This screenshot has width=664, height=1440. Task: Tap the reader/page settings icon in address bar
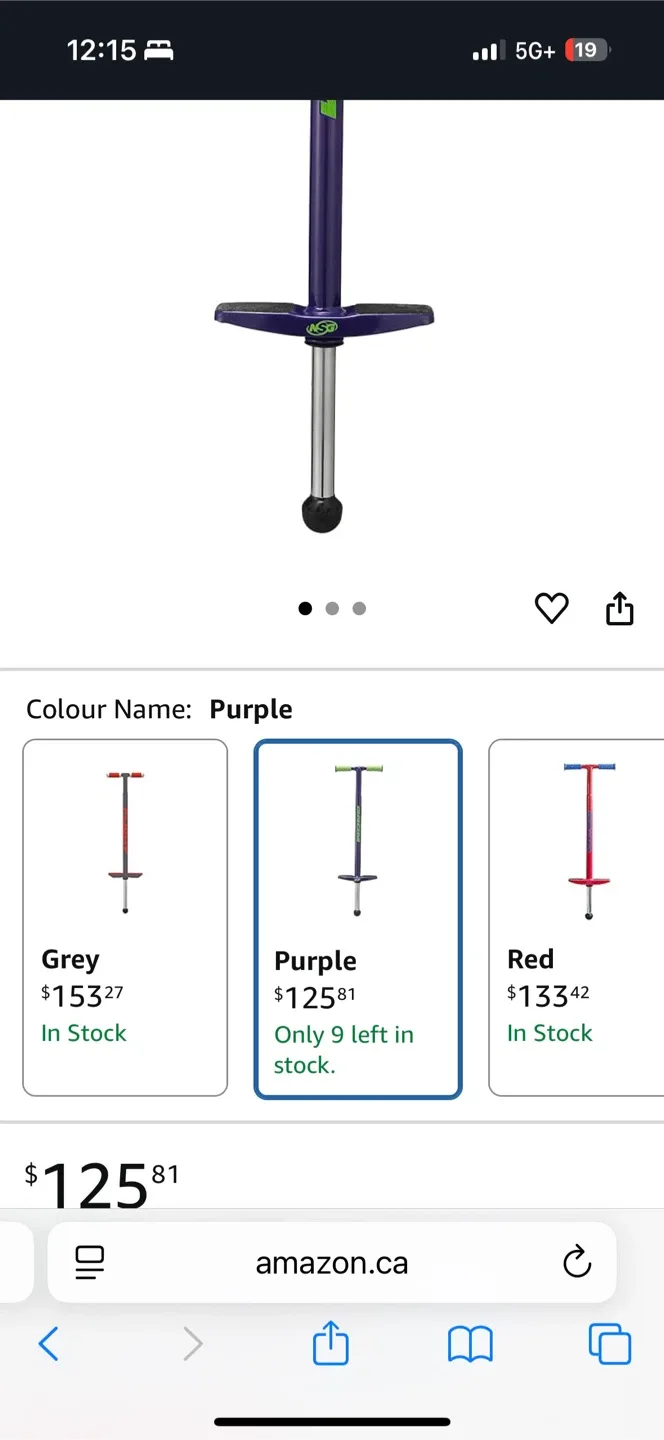point(89,1262)
